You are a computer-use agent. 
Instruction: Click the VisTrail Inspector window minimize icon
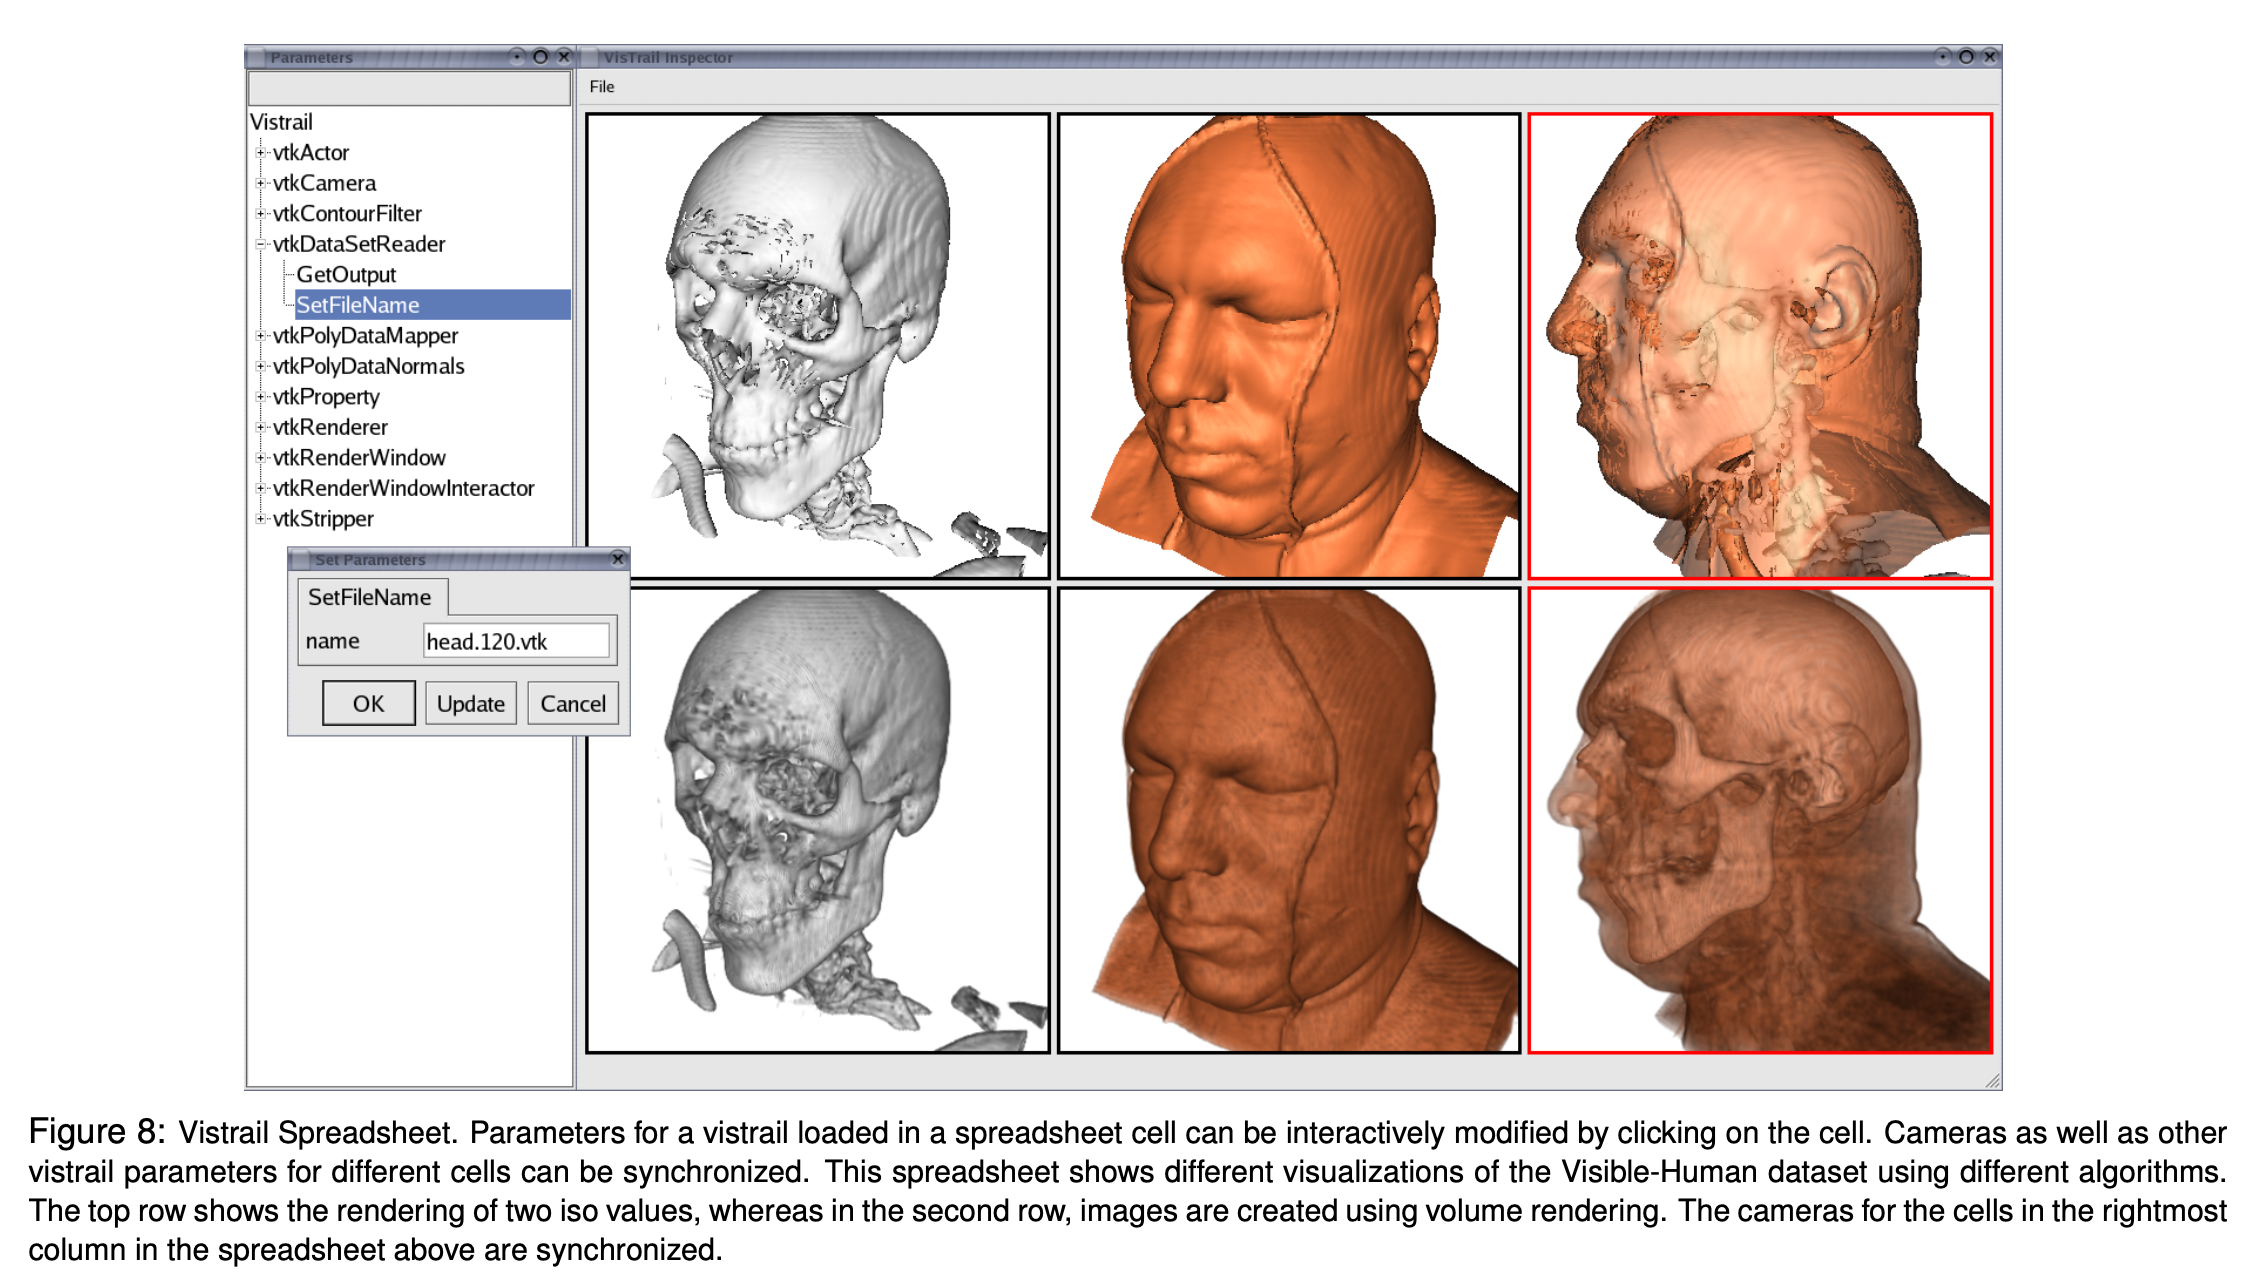tap(1941, 57)
